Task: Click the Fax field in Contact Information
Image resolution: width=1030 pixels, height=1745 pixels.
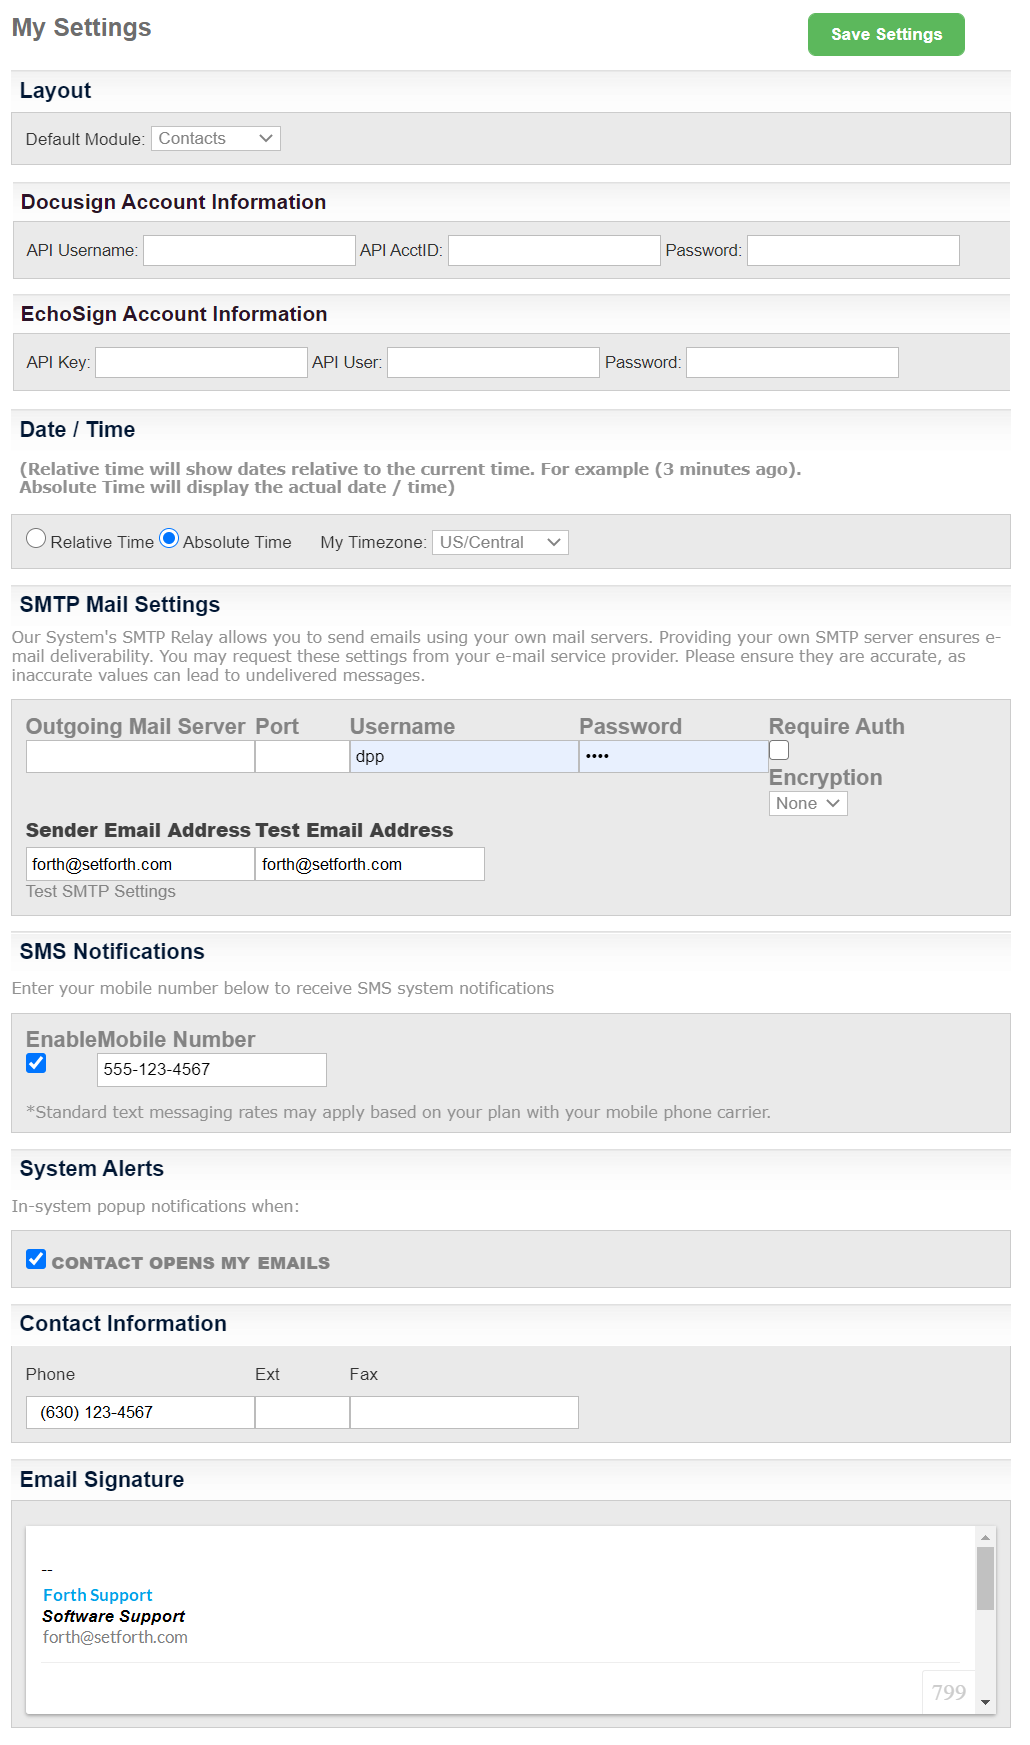Action: pyautogui.click(x=463, y=1411)
